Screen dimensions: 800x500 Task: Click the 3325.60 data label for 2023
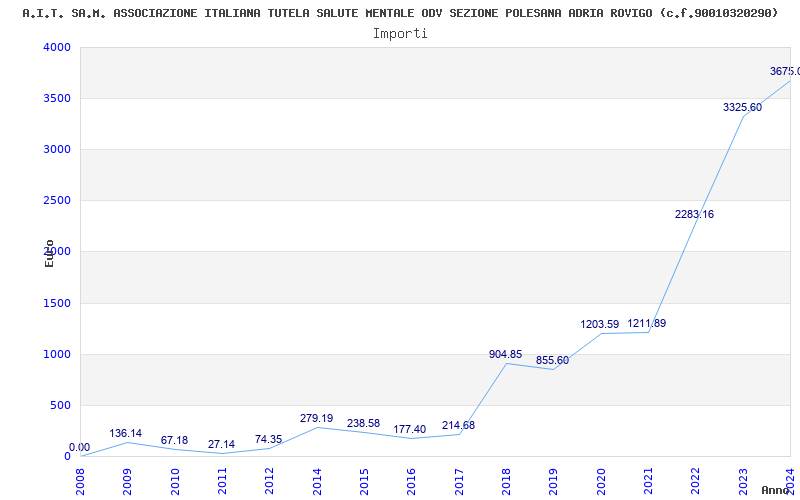pyautogui.click(x=742, y=107)
